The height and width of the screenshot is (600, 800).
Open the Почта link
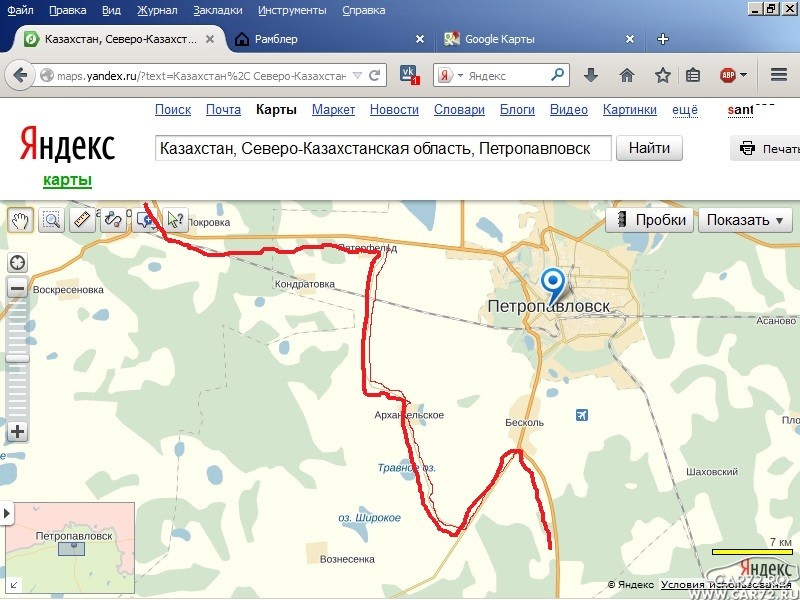[223, 110]
